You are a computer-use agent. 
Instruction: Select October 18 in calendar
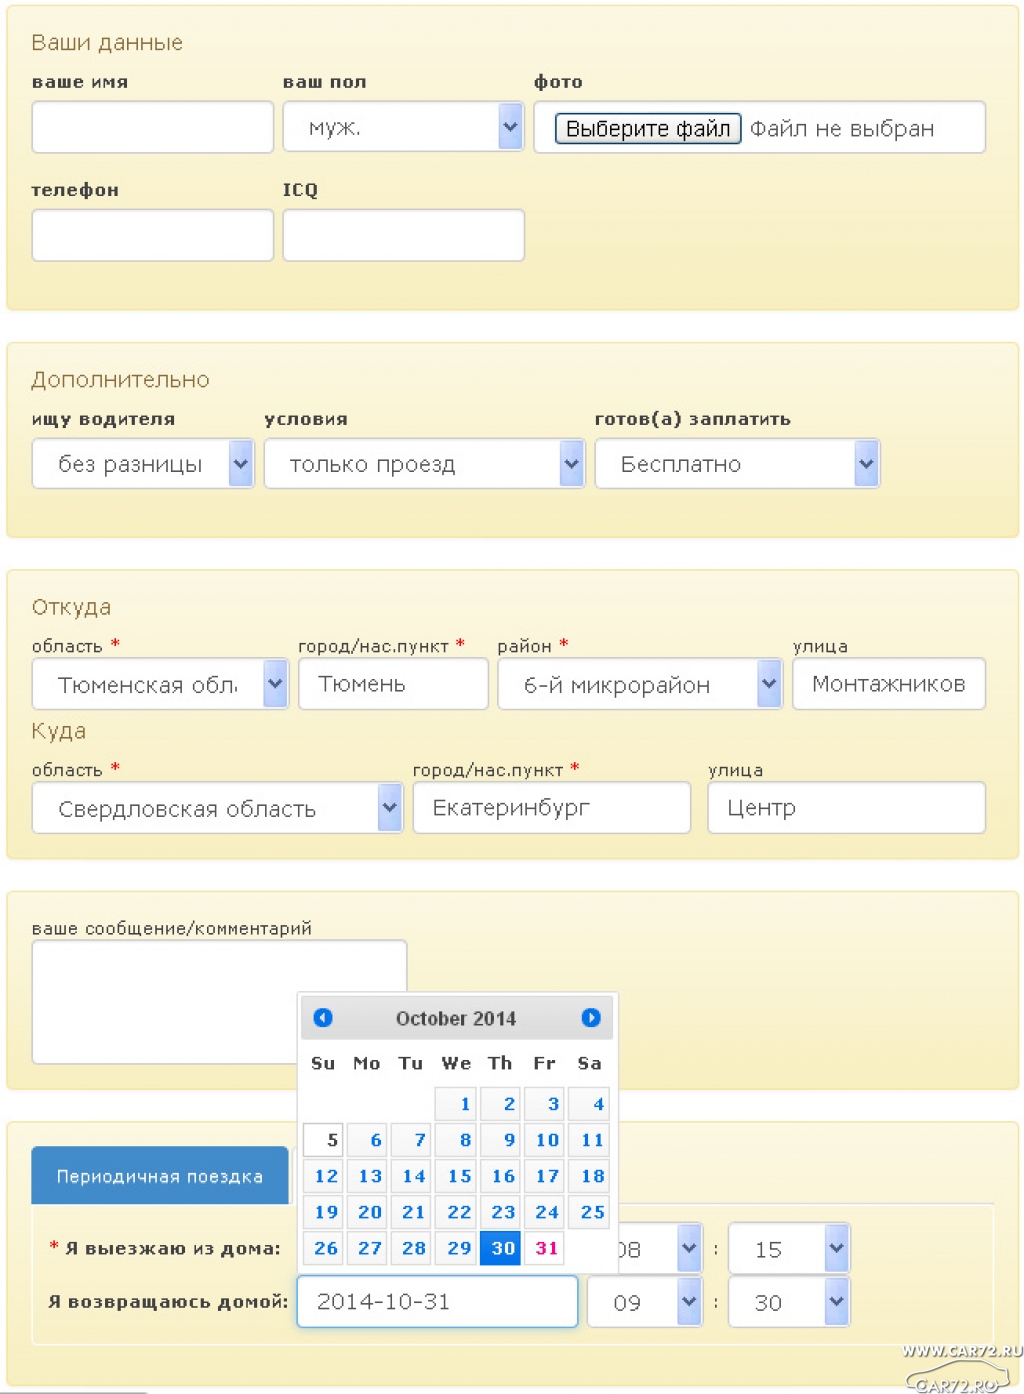[588, 1176]
